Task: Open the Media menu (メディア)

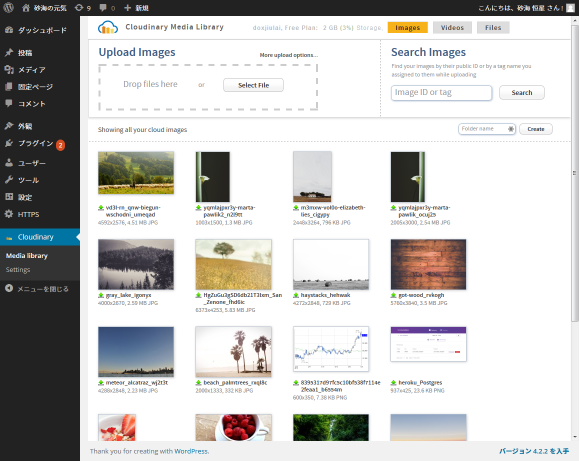Action: coord(40,70)
